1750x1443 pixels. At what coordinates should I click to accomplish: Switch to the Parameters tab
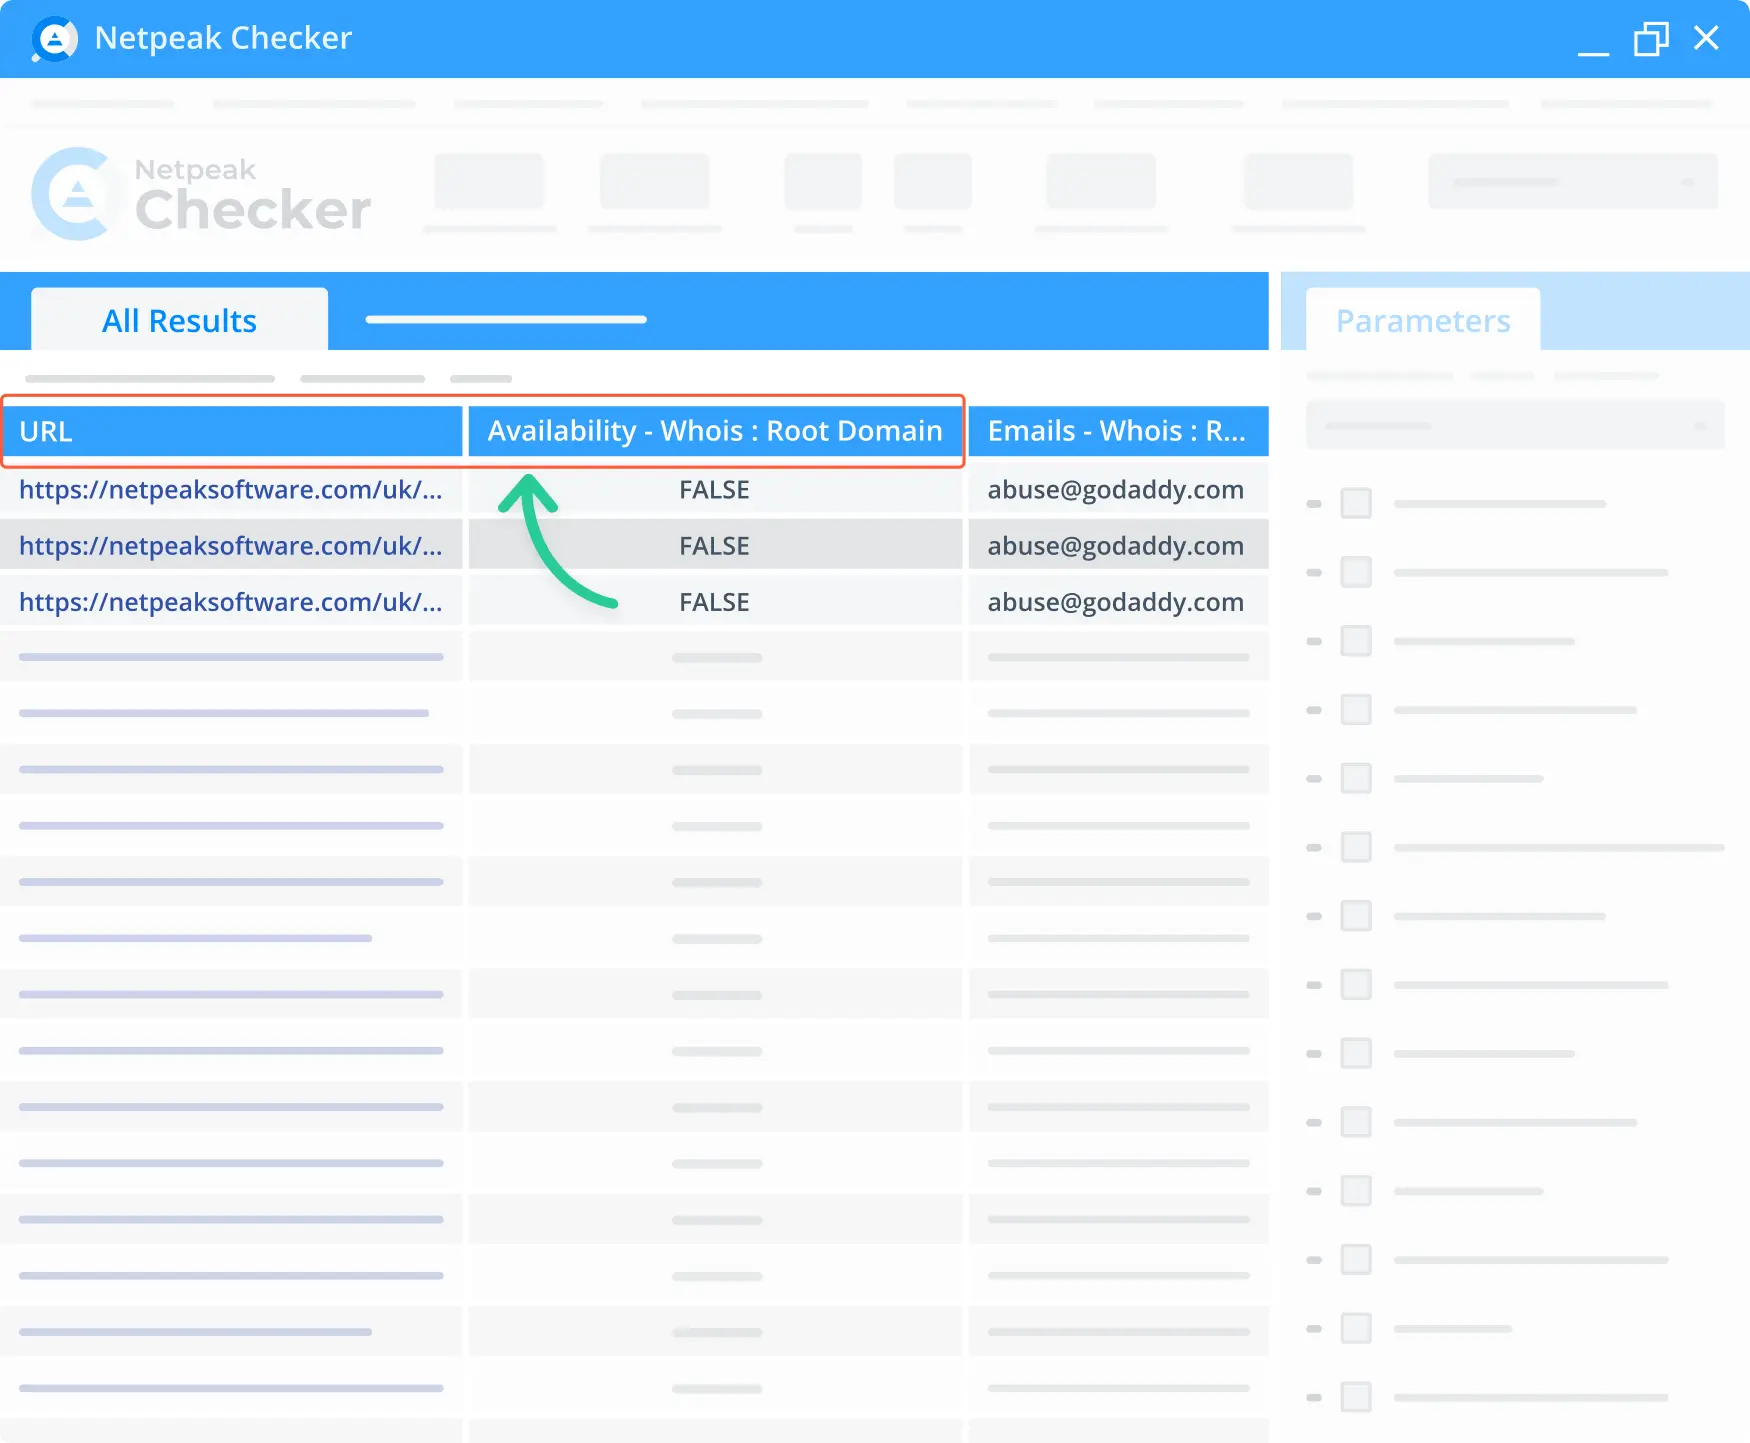tap(1423, 320)
